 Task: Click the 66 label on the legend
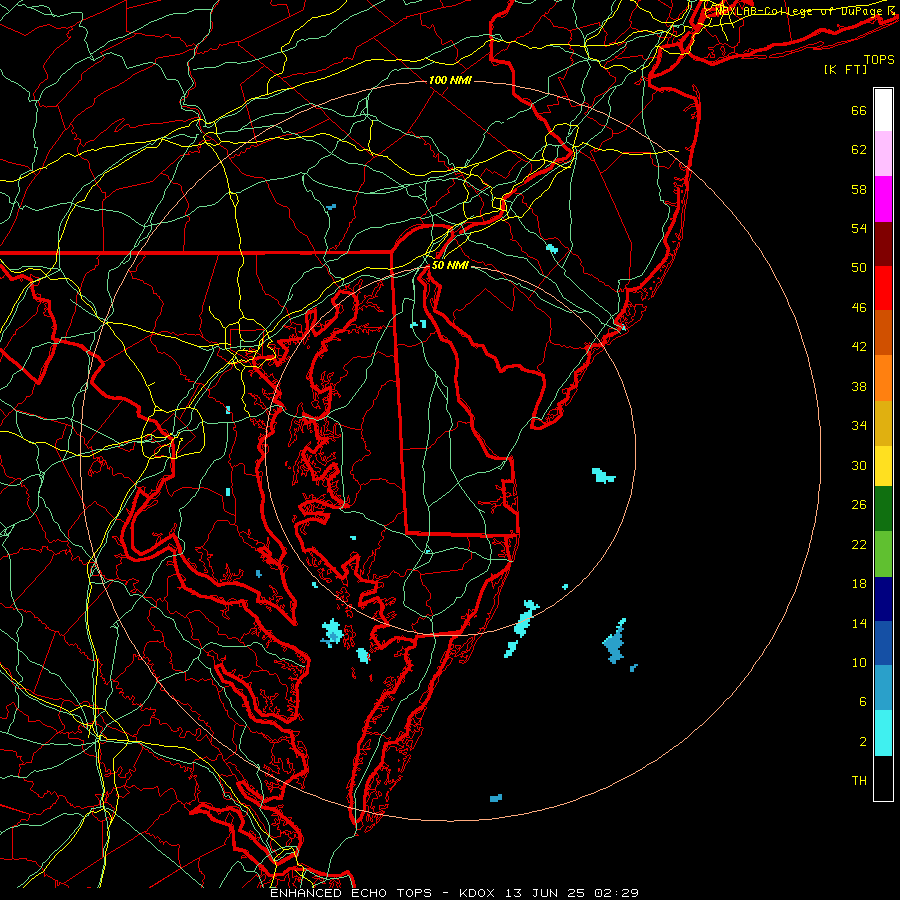859,110
